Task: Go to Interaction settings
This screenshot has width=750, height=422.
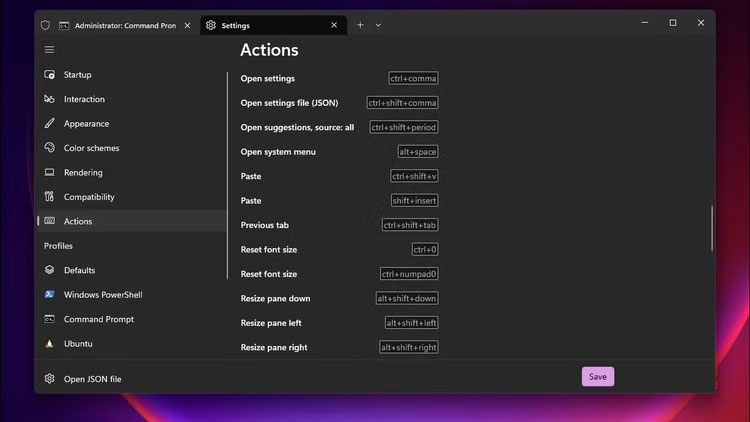Action: click(x=132, y=99)
